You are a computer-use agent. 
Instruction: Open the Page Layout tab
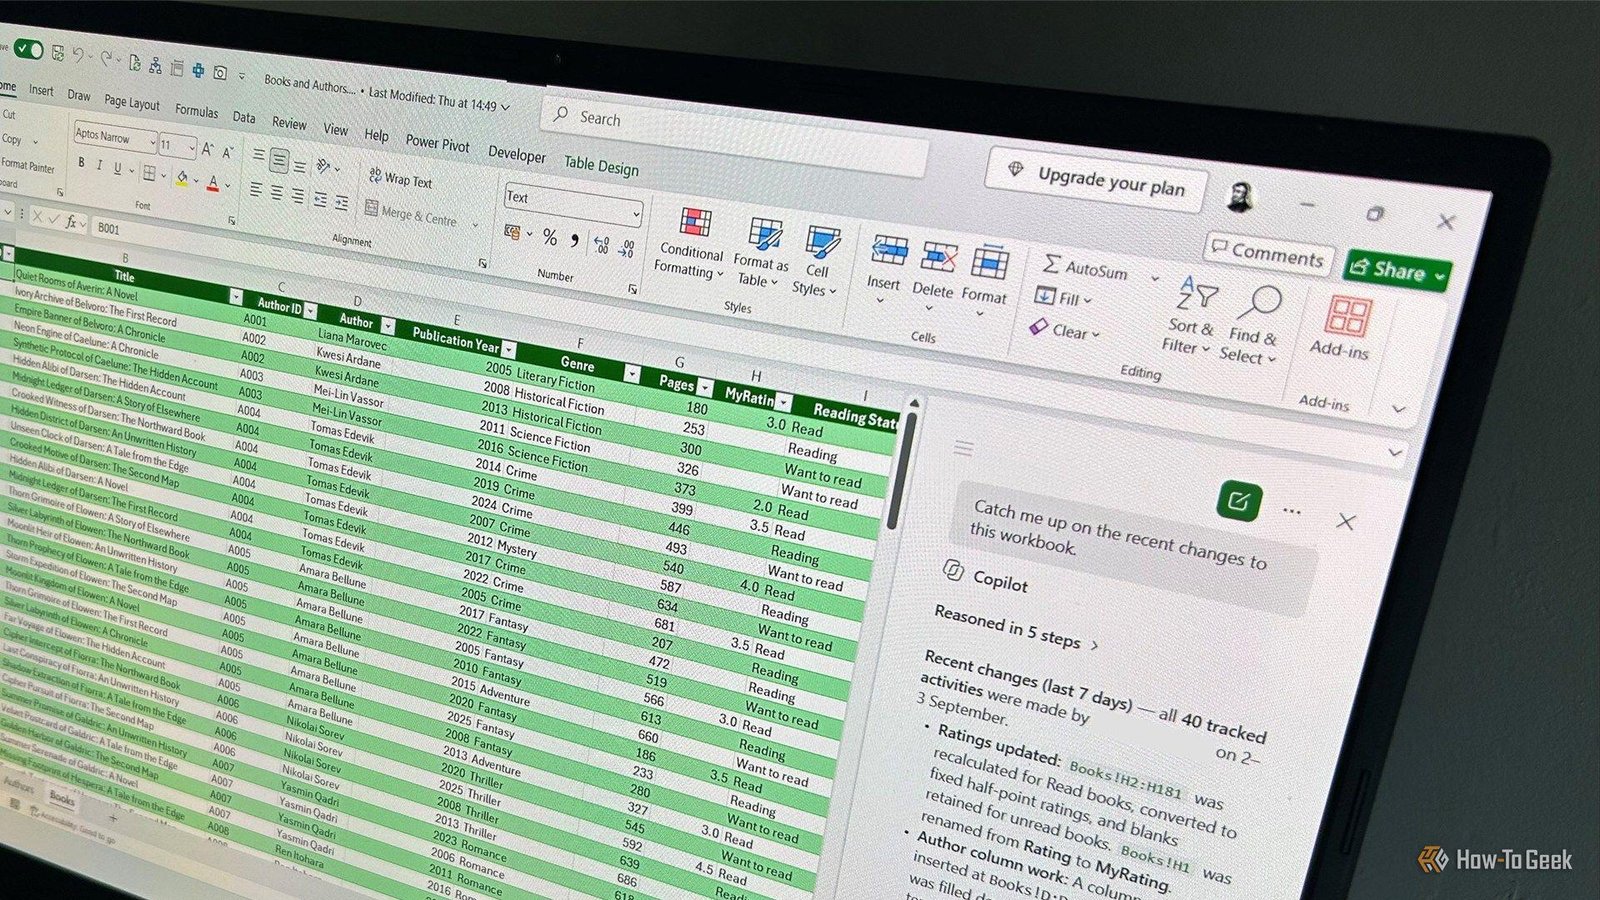coord(132,102)
